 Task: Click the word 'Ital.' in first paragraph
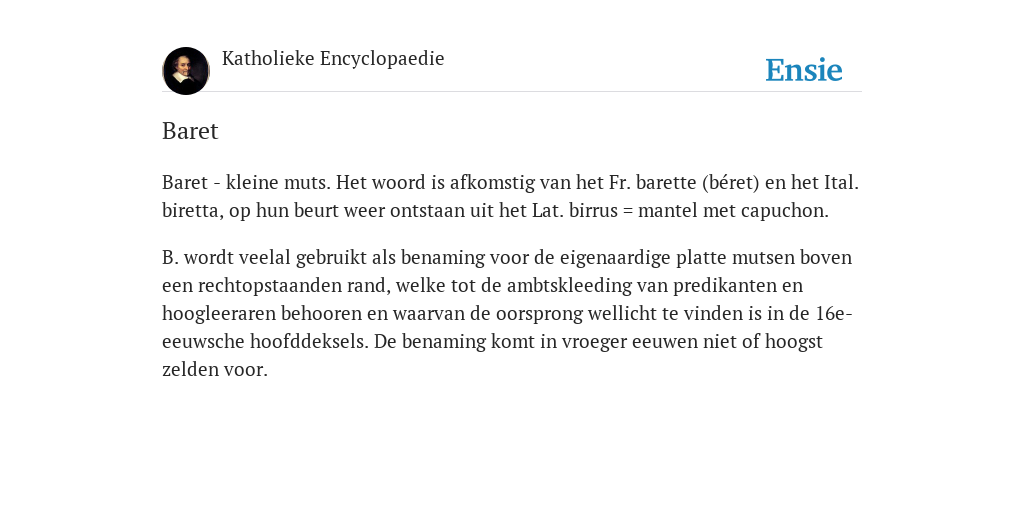click(x=841, y=182)
